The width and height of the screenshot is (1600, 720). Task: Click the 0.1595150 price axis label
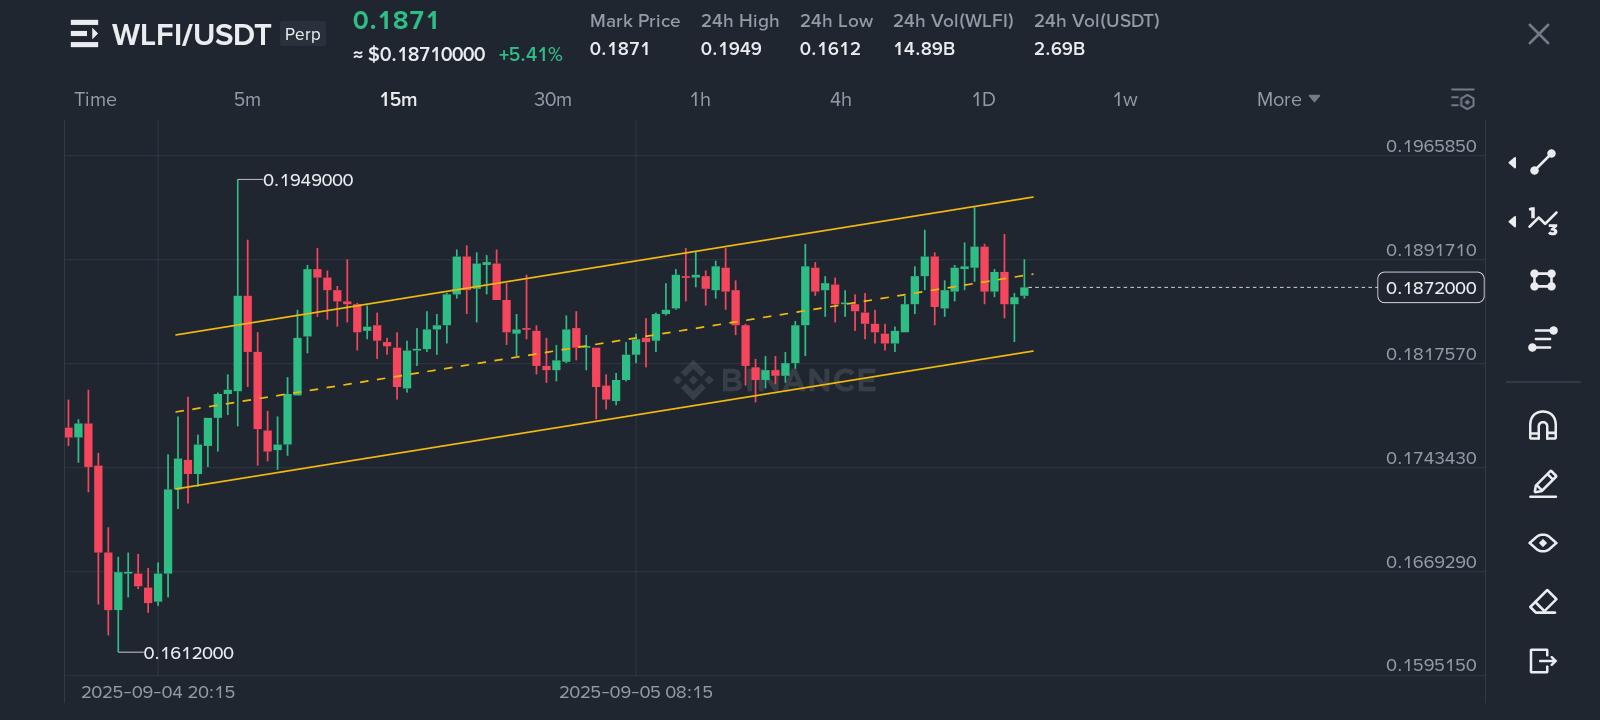1431,665
